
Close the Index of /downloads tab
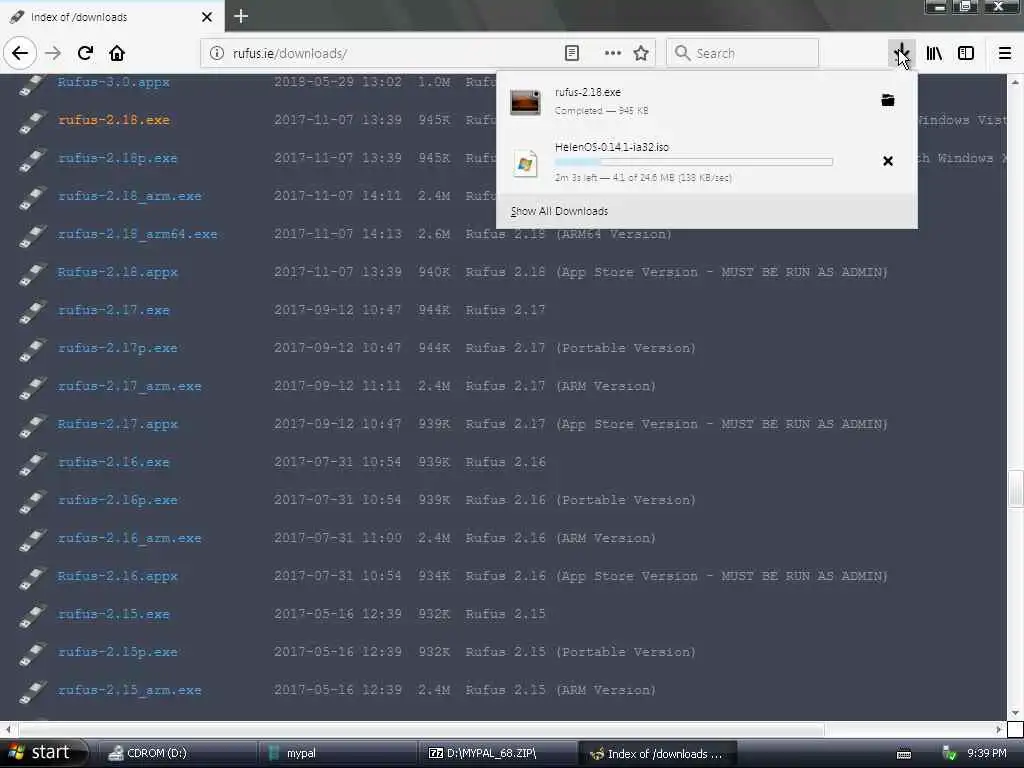pyautogui.click(x=207, y=17)
